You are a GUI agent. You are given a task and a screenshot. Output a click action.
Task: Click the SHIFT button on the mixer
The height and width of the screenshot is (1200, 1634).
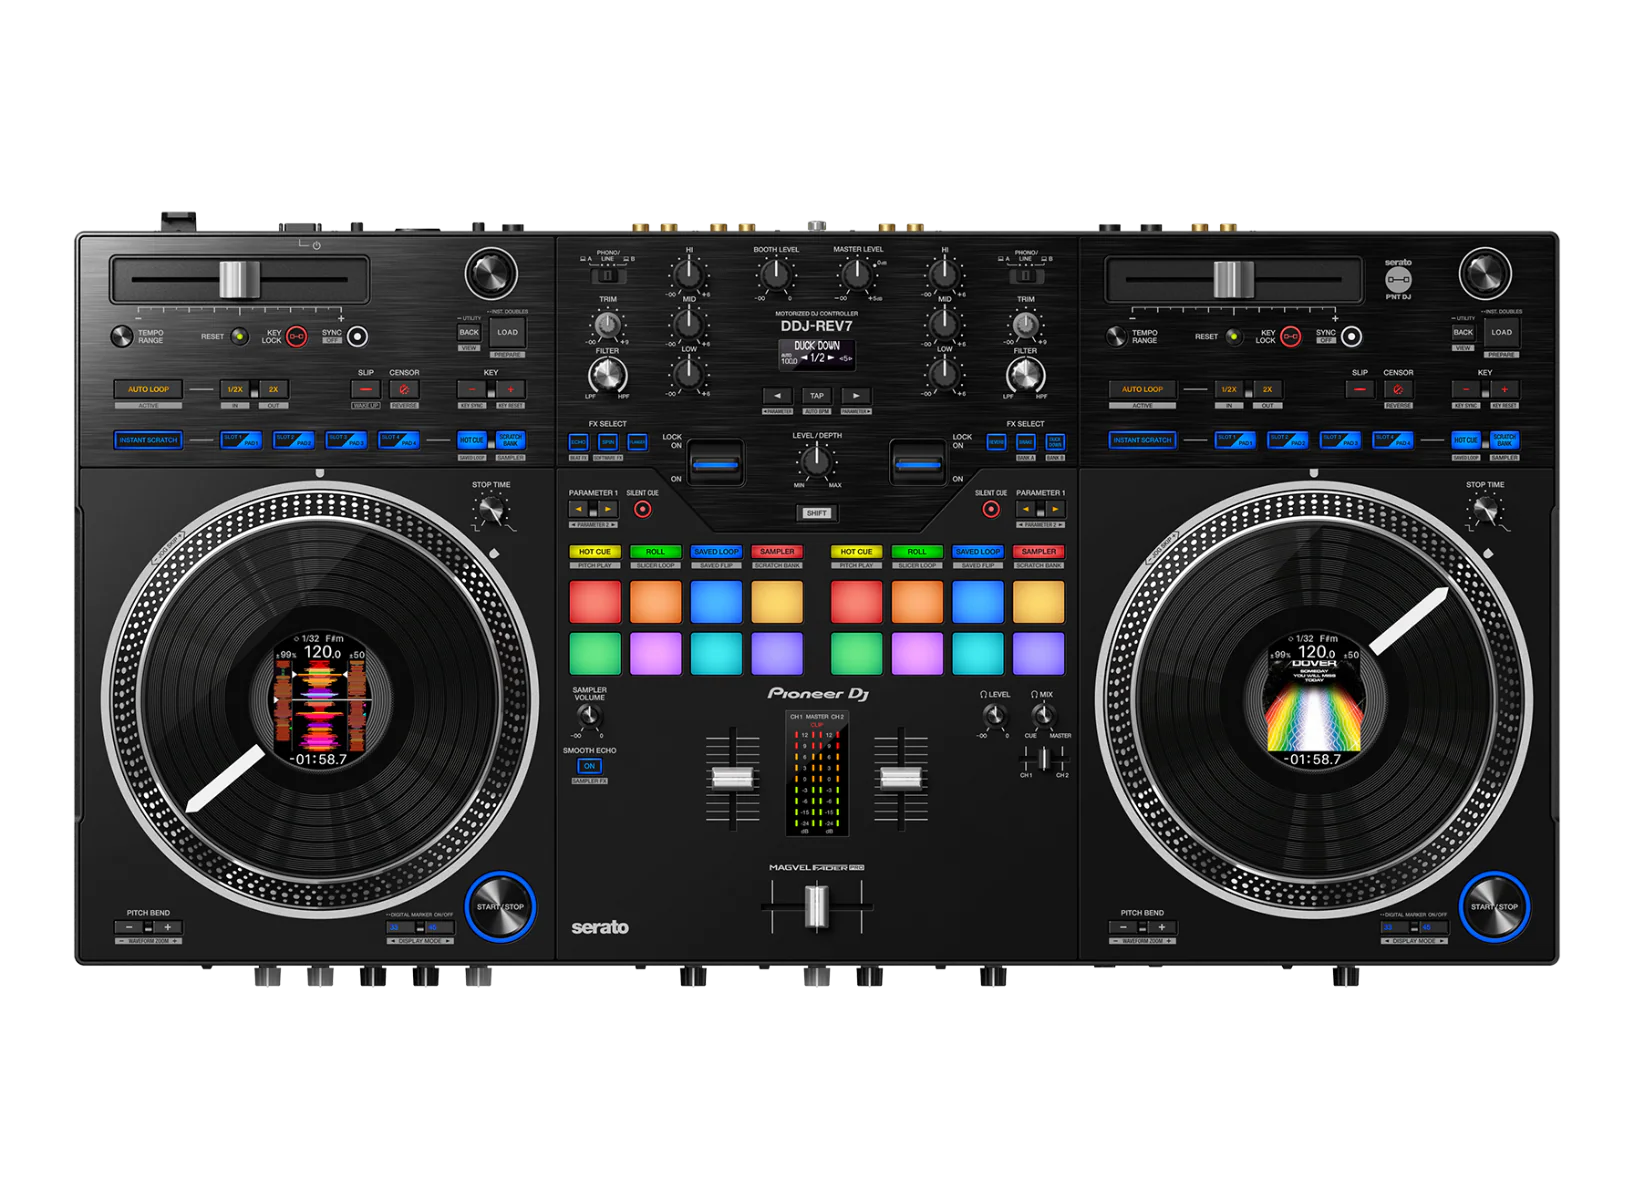(817, 513)
